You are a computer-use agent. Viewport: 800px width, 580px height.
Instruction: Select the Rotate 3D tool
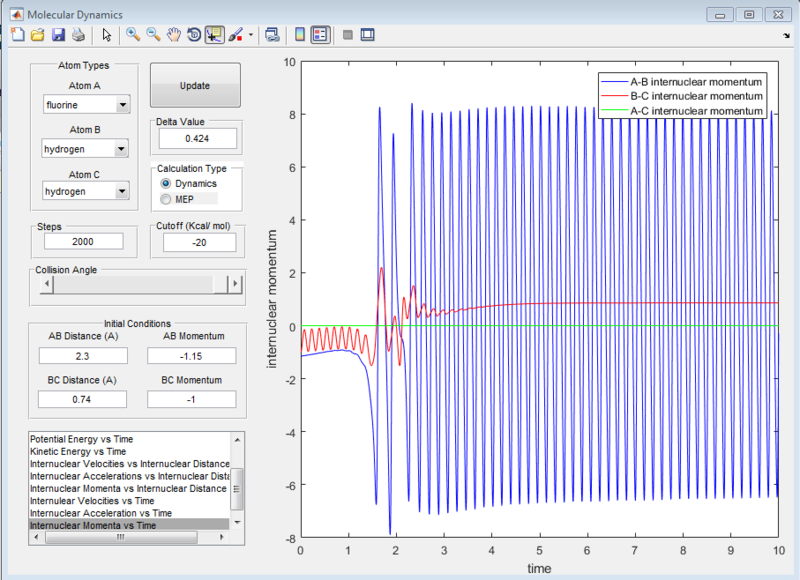[x=193, y=35]
